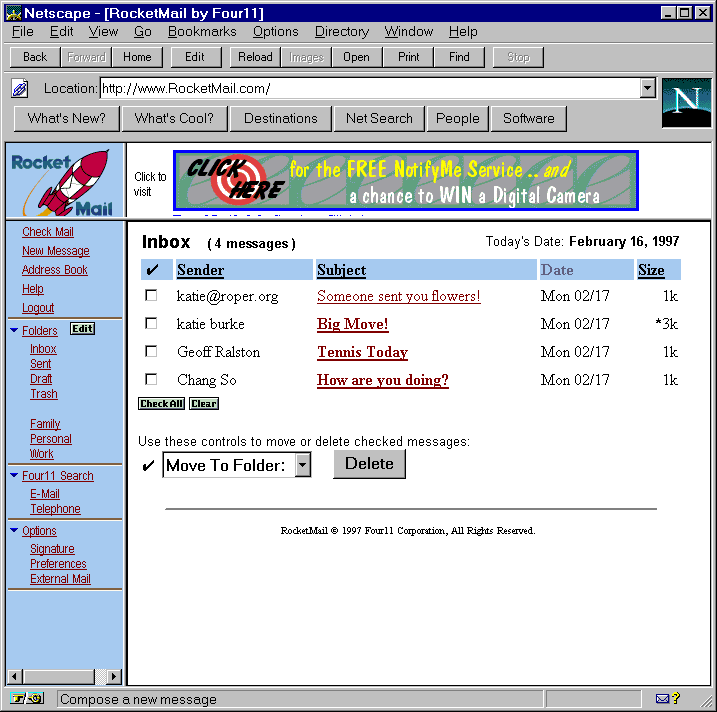Open the 'How are you doing?' message
Screen dimensions: 717x712
tap(383, 380)
